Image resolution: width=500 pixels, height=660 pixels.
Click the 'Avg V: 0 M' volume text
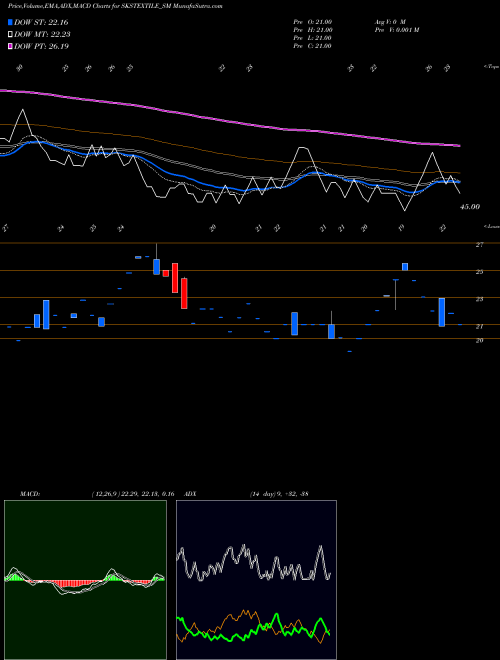(390, 21)
